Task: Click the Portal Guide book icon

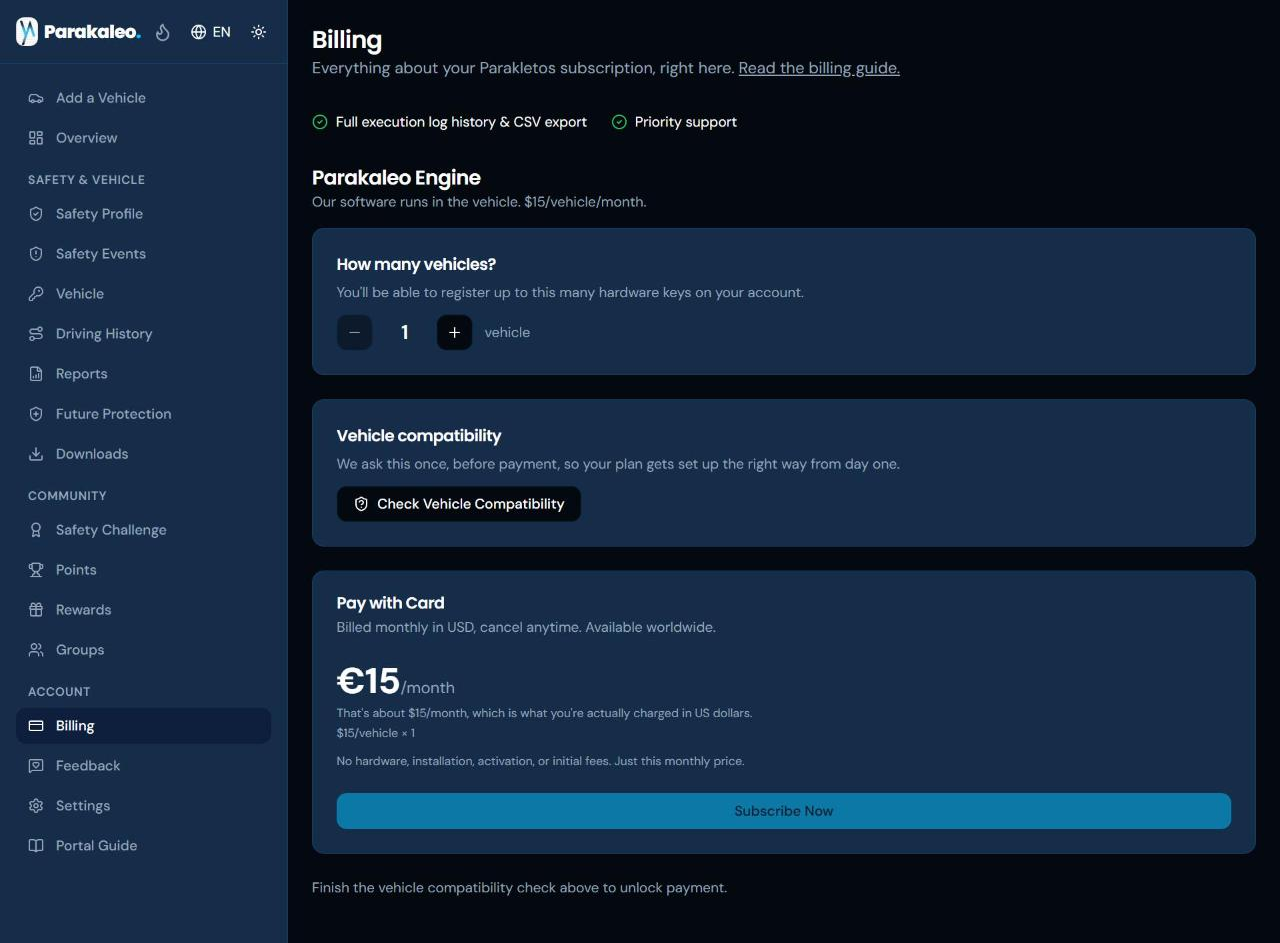Action: [36, 846]
